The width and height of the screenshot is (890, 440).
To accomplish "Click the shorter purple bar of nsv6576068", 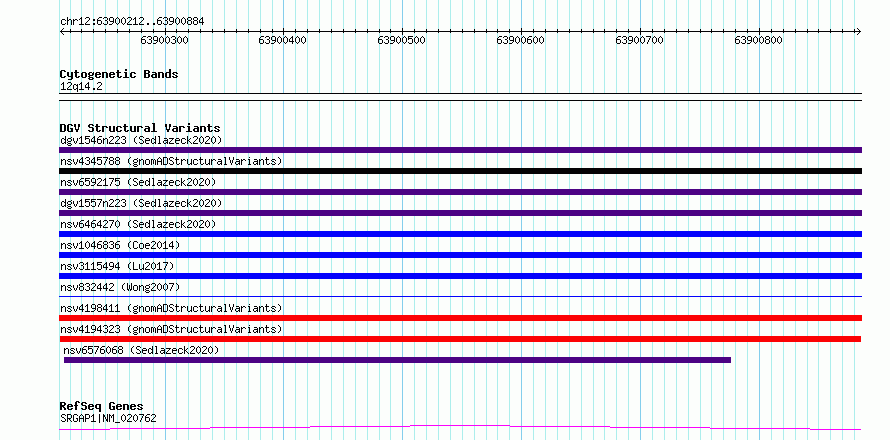I will [x=397, y=360].
